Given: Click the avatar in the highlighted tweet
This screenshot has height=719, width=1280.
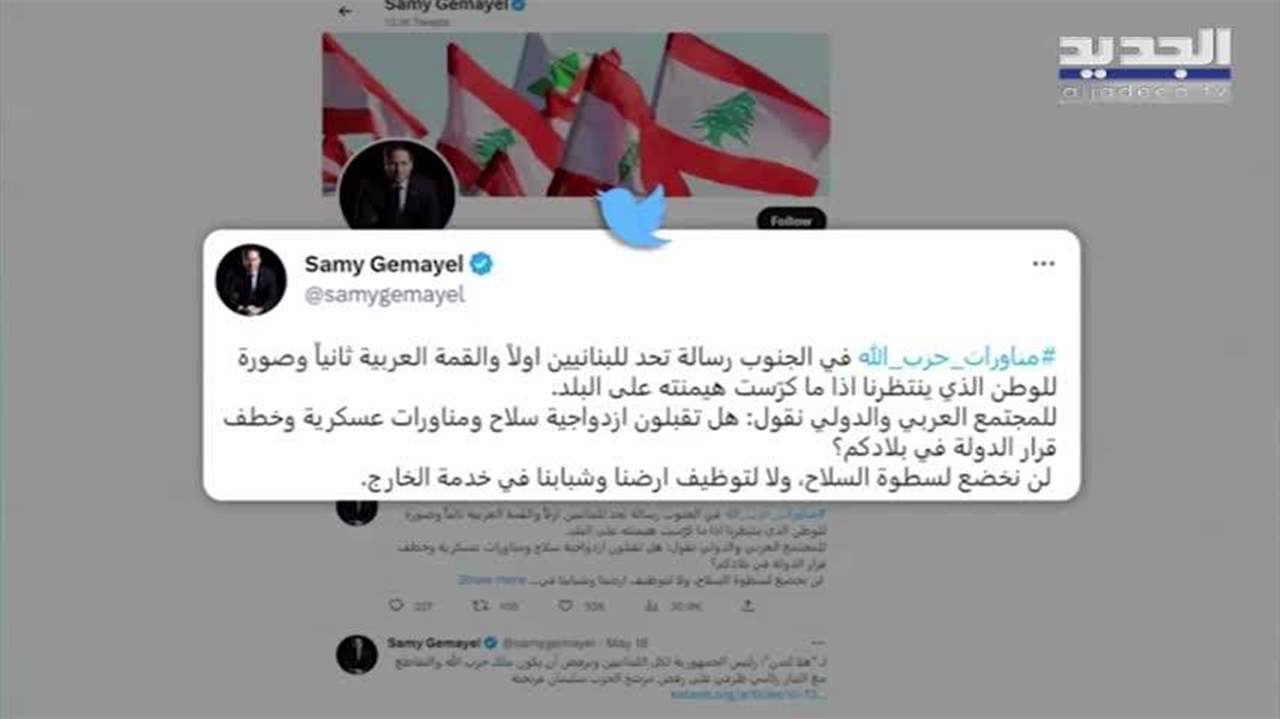Looking at the screenshot, I should click(251, 280).
